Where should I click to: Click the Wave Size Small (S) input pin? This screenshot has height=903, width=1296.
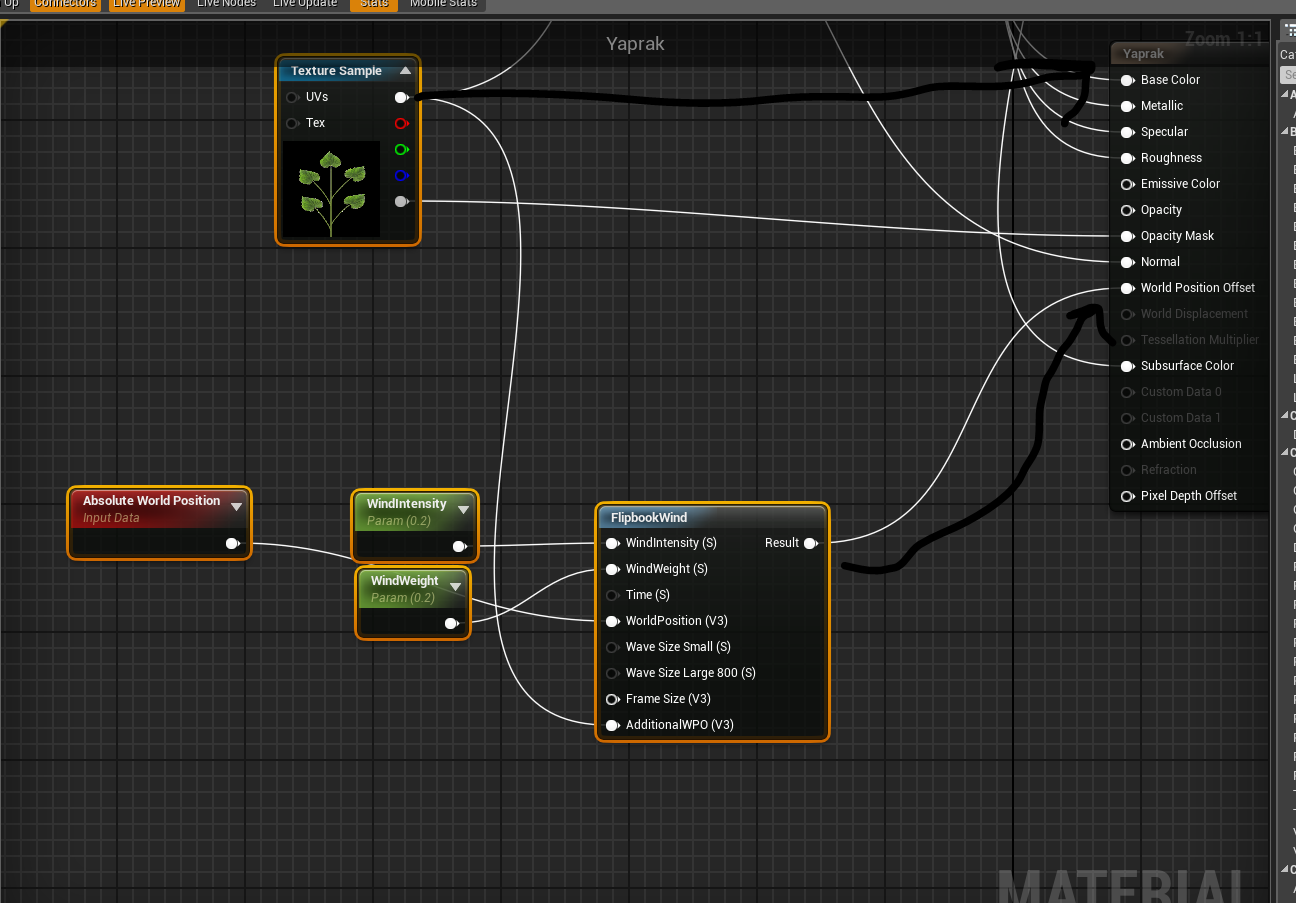(x=612, y=647)
